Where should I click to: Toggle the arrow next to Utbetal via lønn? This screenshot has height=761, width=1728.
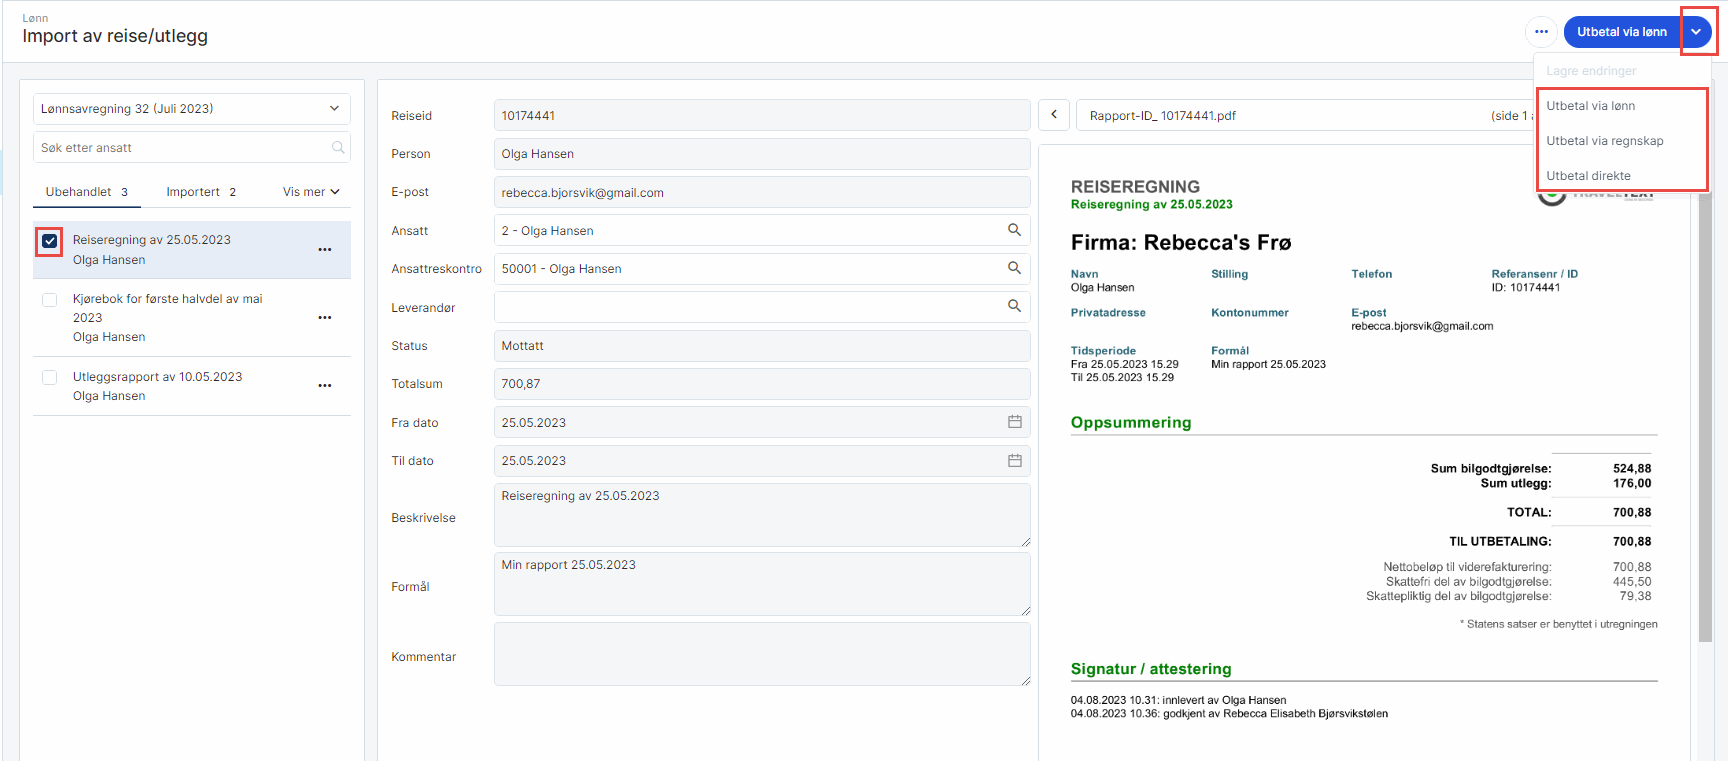tap(1696, 32)
